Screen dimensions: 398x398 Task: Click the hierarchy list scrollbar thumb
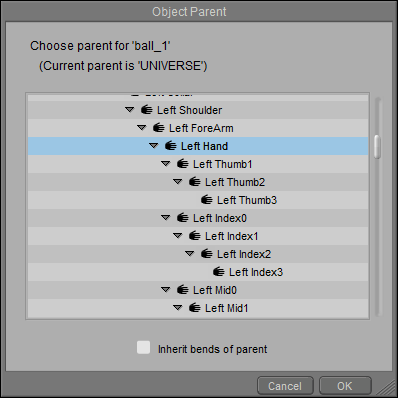[x=377, y=147]
